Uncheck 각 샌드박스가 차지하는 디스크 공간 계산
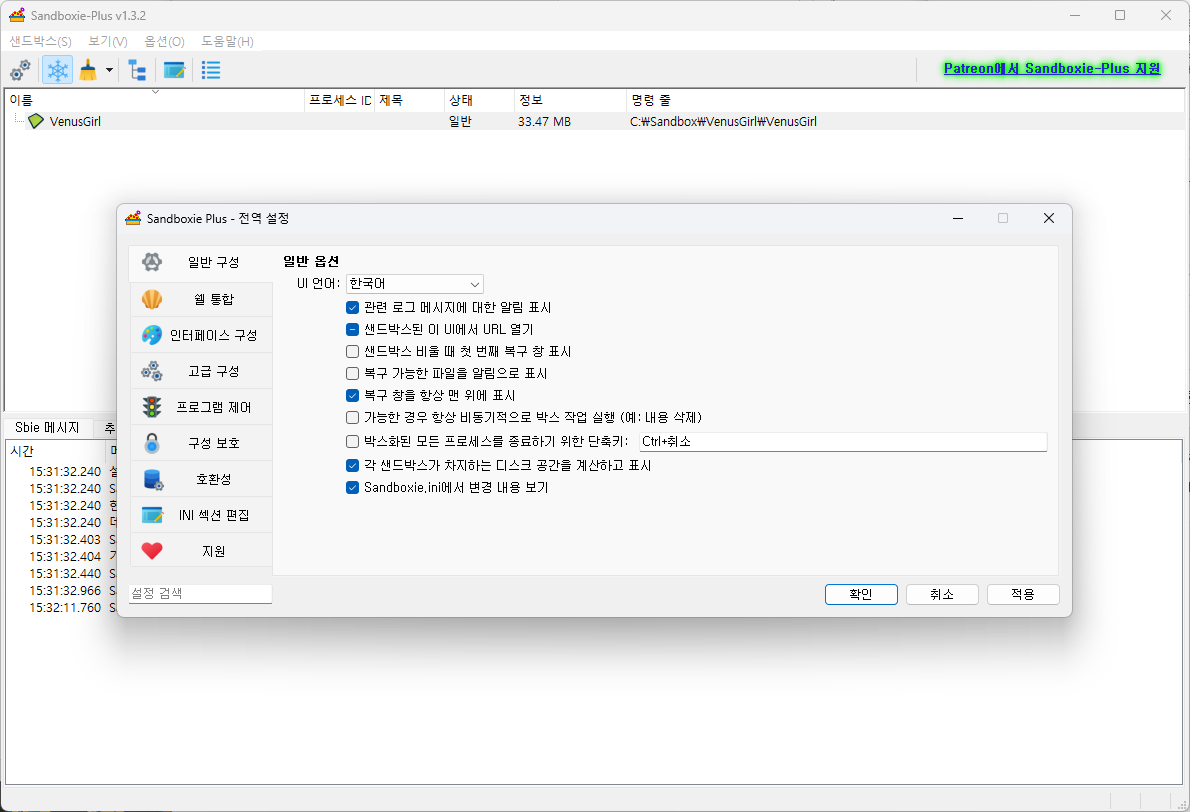Screen dimensions: 1190x812 click(x=352, y=465)
